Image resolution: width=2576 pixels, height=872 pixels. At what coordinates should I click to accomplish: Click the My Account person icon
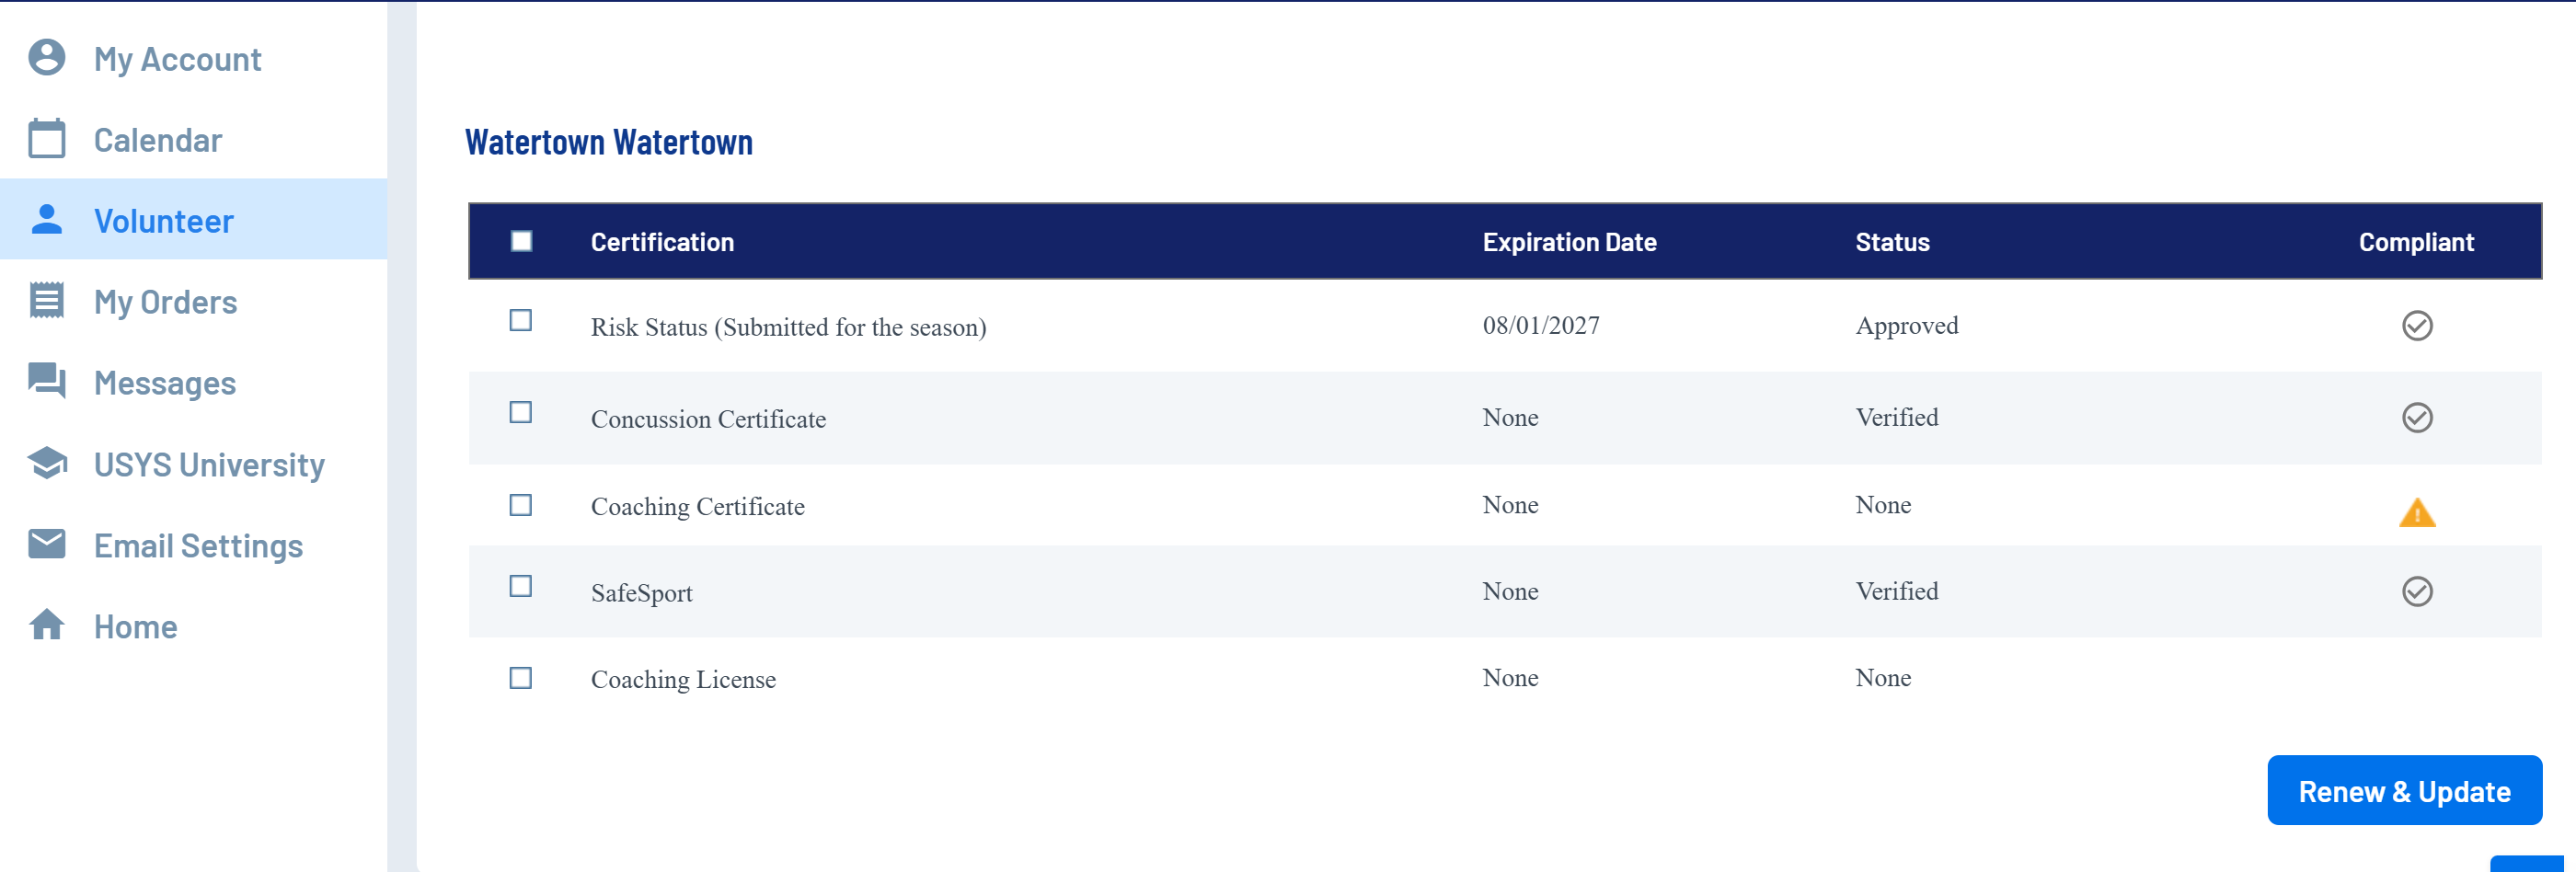47,58
